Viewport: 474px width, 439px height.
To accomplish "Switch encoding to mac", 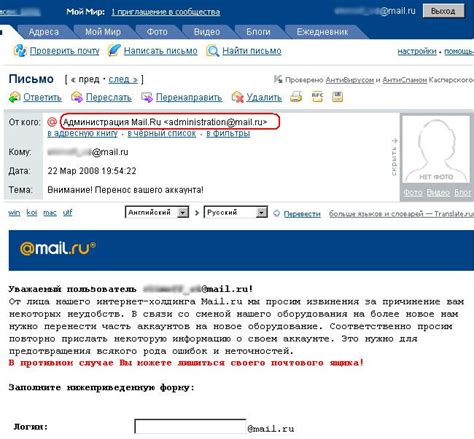I will [x=50, y=213].
